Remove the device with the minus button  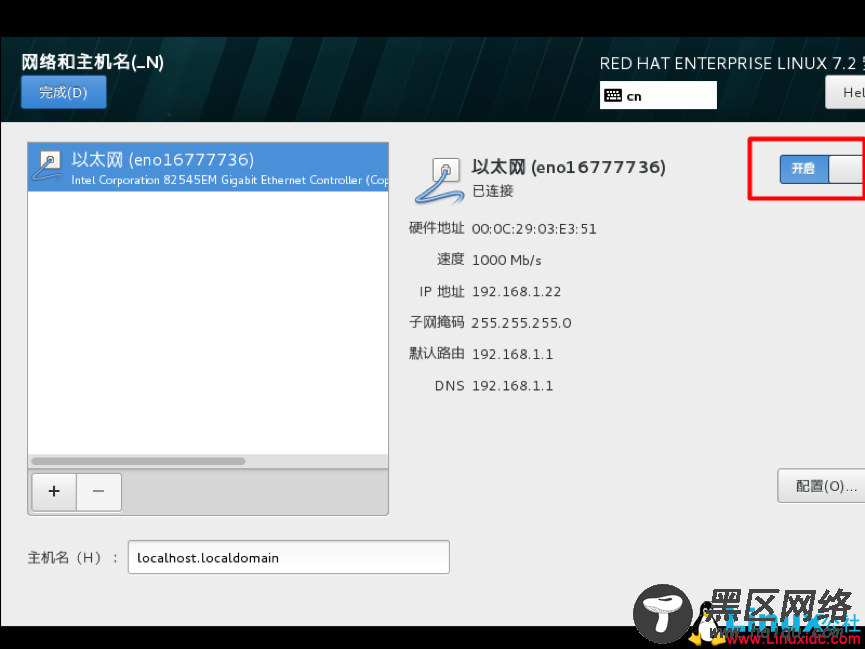(x=99, y=491)
